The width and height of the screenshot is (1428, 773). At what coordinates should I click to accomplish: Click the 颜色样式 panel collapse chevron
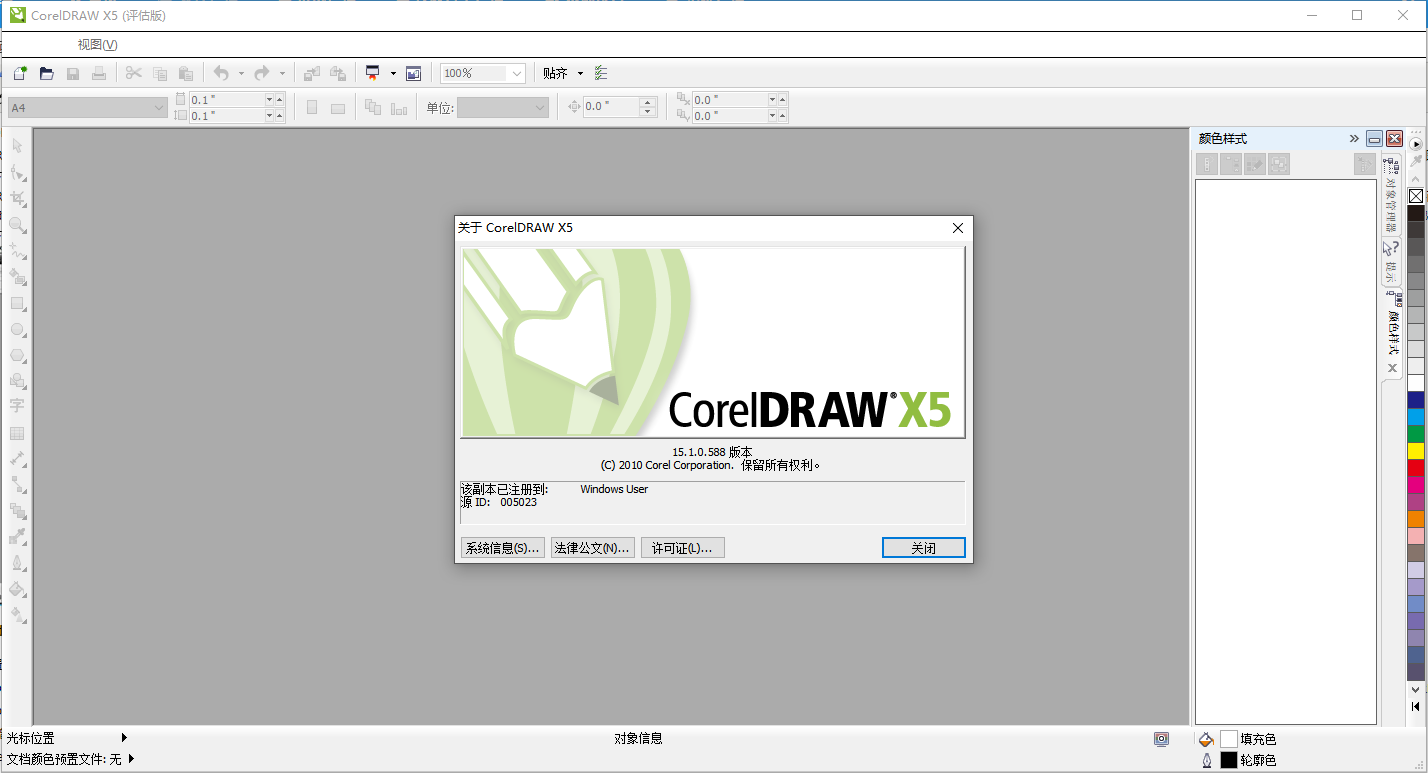coord(1353,138)
